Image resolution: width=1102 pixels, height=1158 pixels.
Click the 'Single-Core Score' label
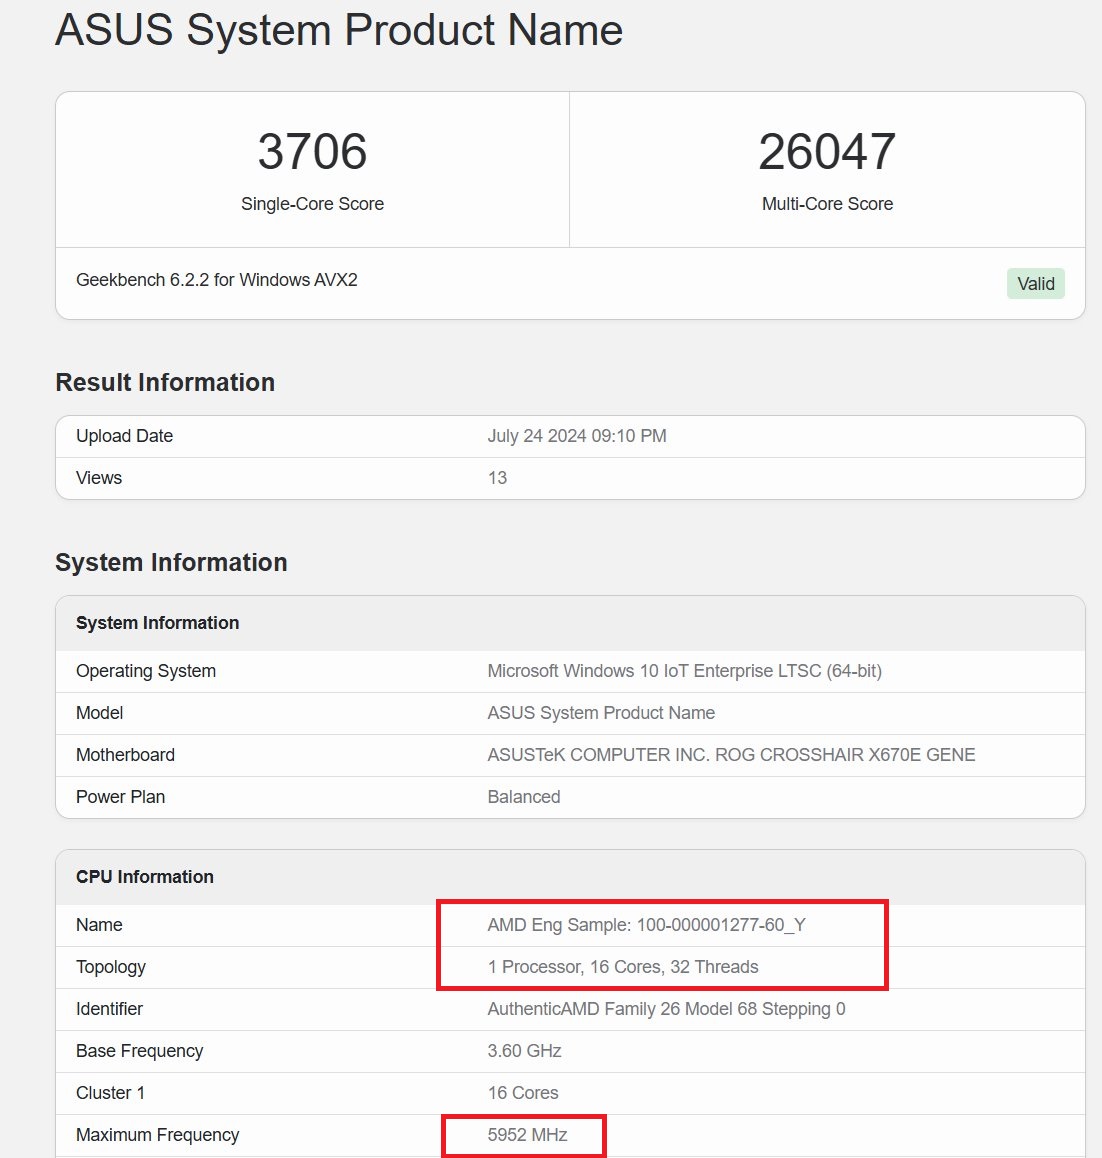[312, 204]
